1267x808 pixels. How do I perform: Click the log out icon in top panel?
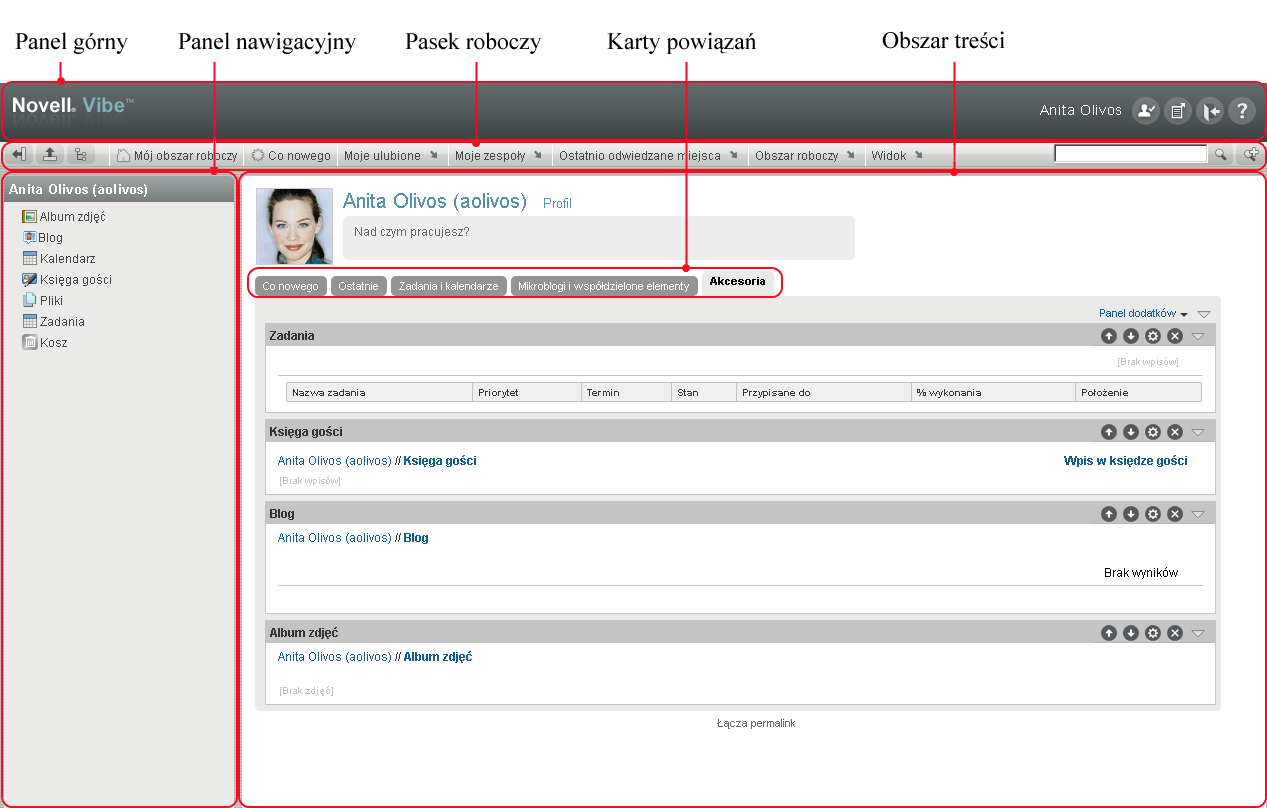1209,111
